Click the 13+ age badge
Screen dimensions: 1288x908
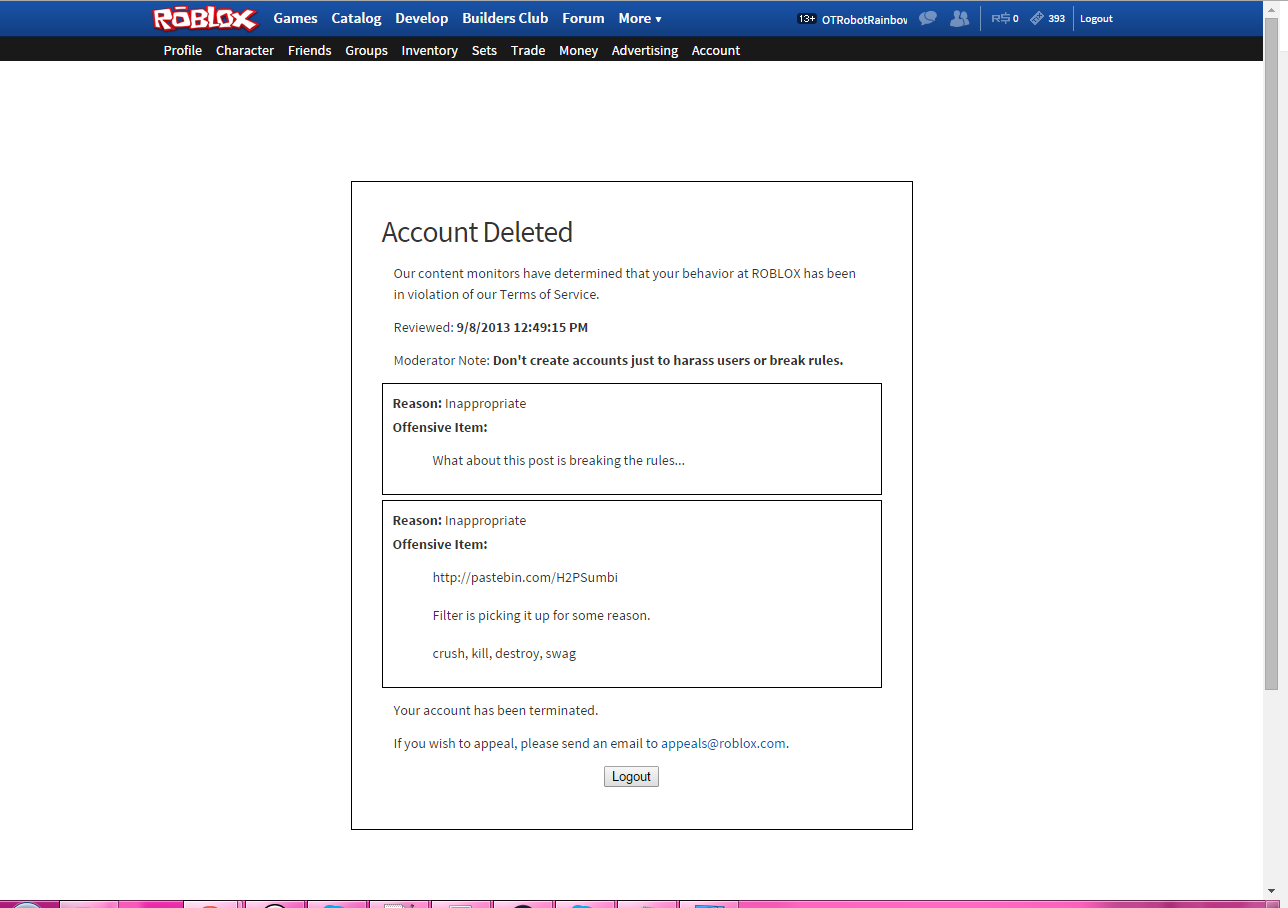tap(807, 19)
